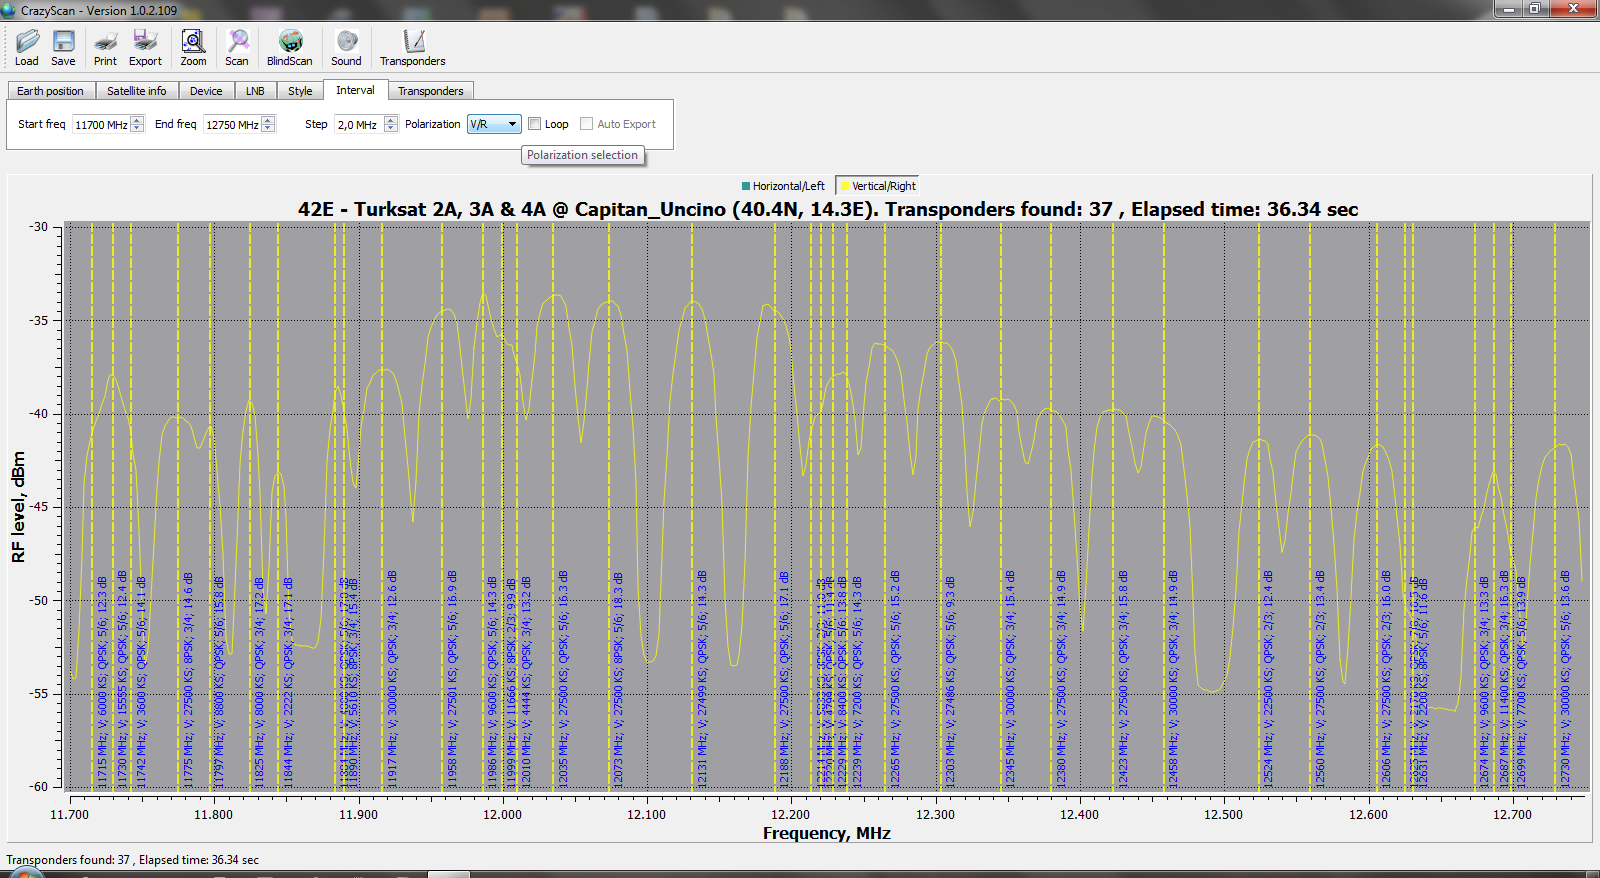
Task: Select Horizontal/Left legend tab
Action: [x=784, y=186]
